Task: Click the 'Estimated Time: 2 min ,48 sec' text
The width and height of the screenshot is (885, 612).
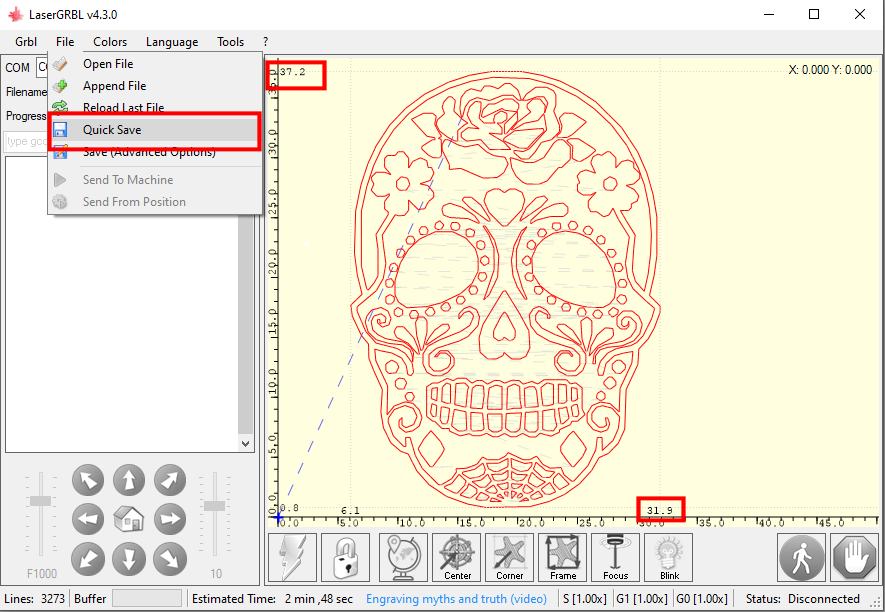Action: (x=272, y=598)
